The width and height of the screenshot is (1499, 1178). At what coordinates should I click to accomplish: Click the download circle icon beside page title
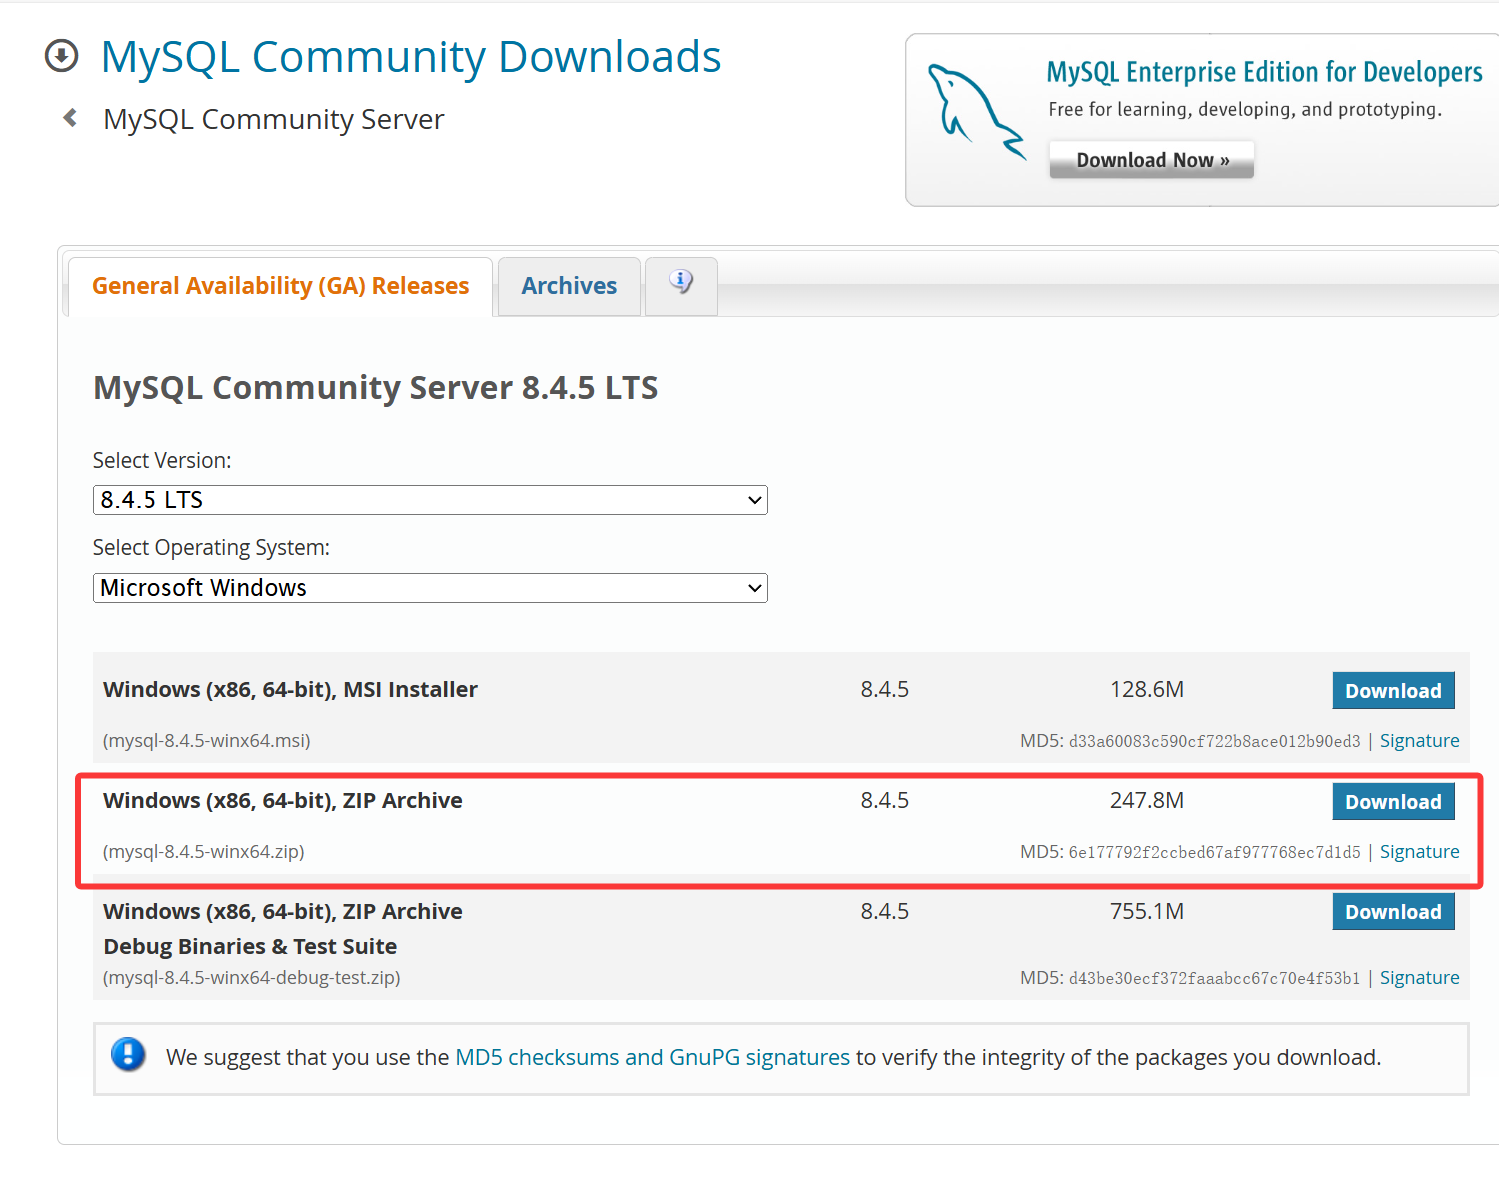tap(61, 56)
